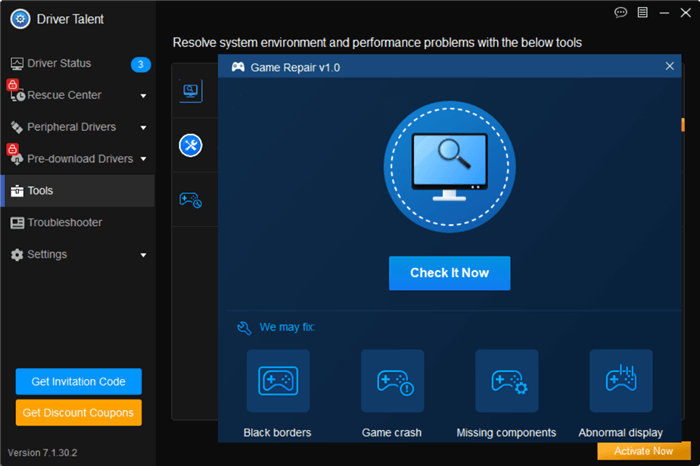Click the Peripheral Drivers plug icon
The width and height of the screenshot is (700, 466).
click(x=17, y=128)
